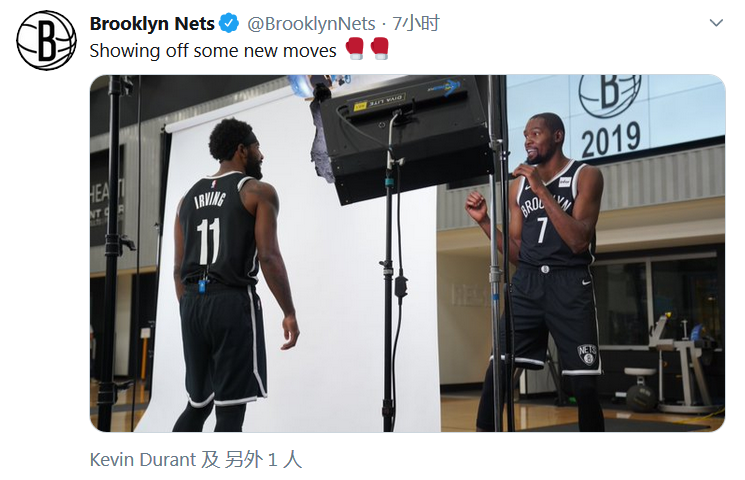Open the @BrooklynNets handle link
Image resolution: width=745 pixels, height=480 pixels.
click(x=311, y=24)
